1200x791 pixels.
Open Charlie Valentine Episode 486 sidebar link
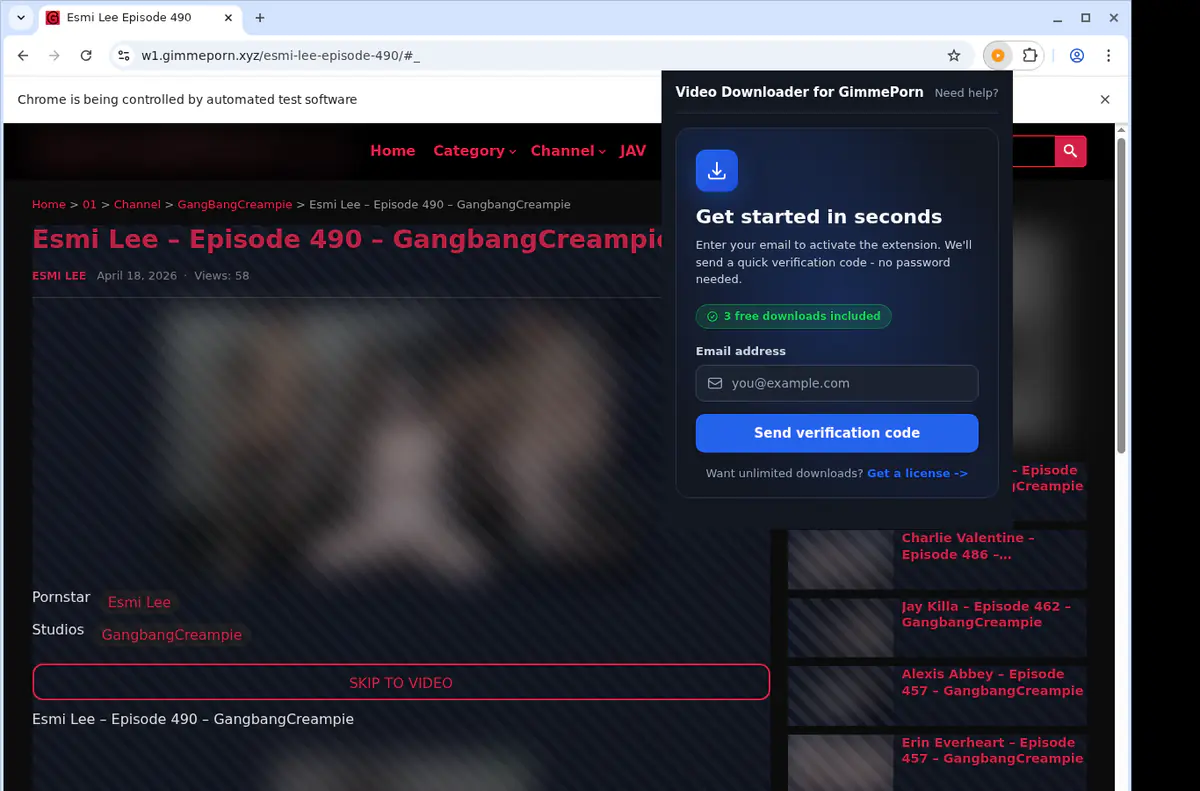click(x=968, y=546)
